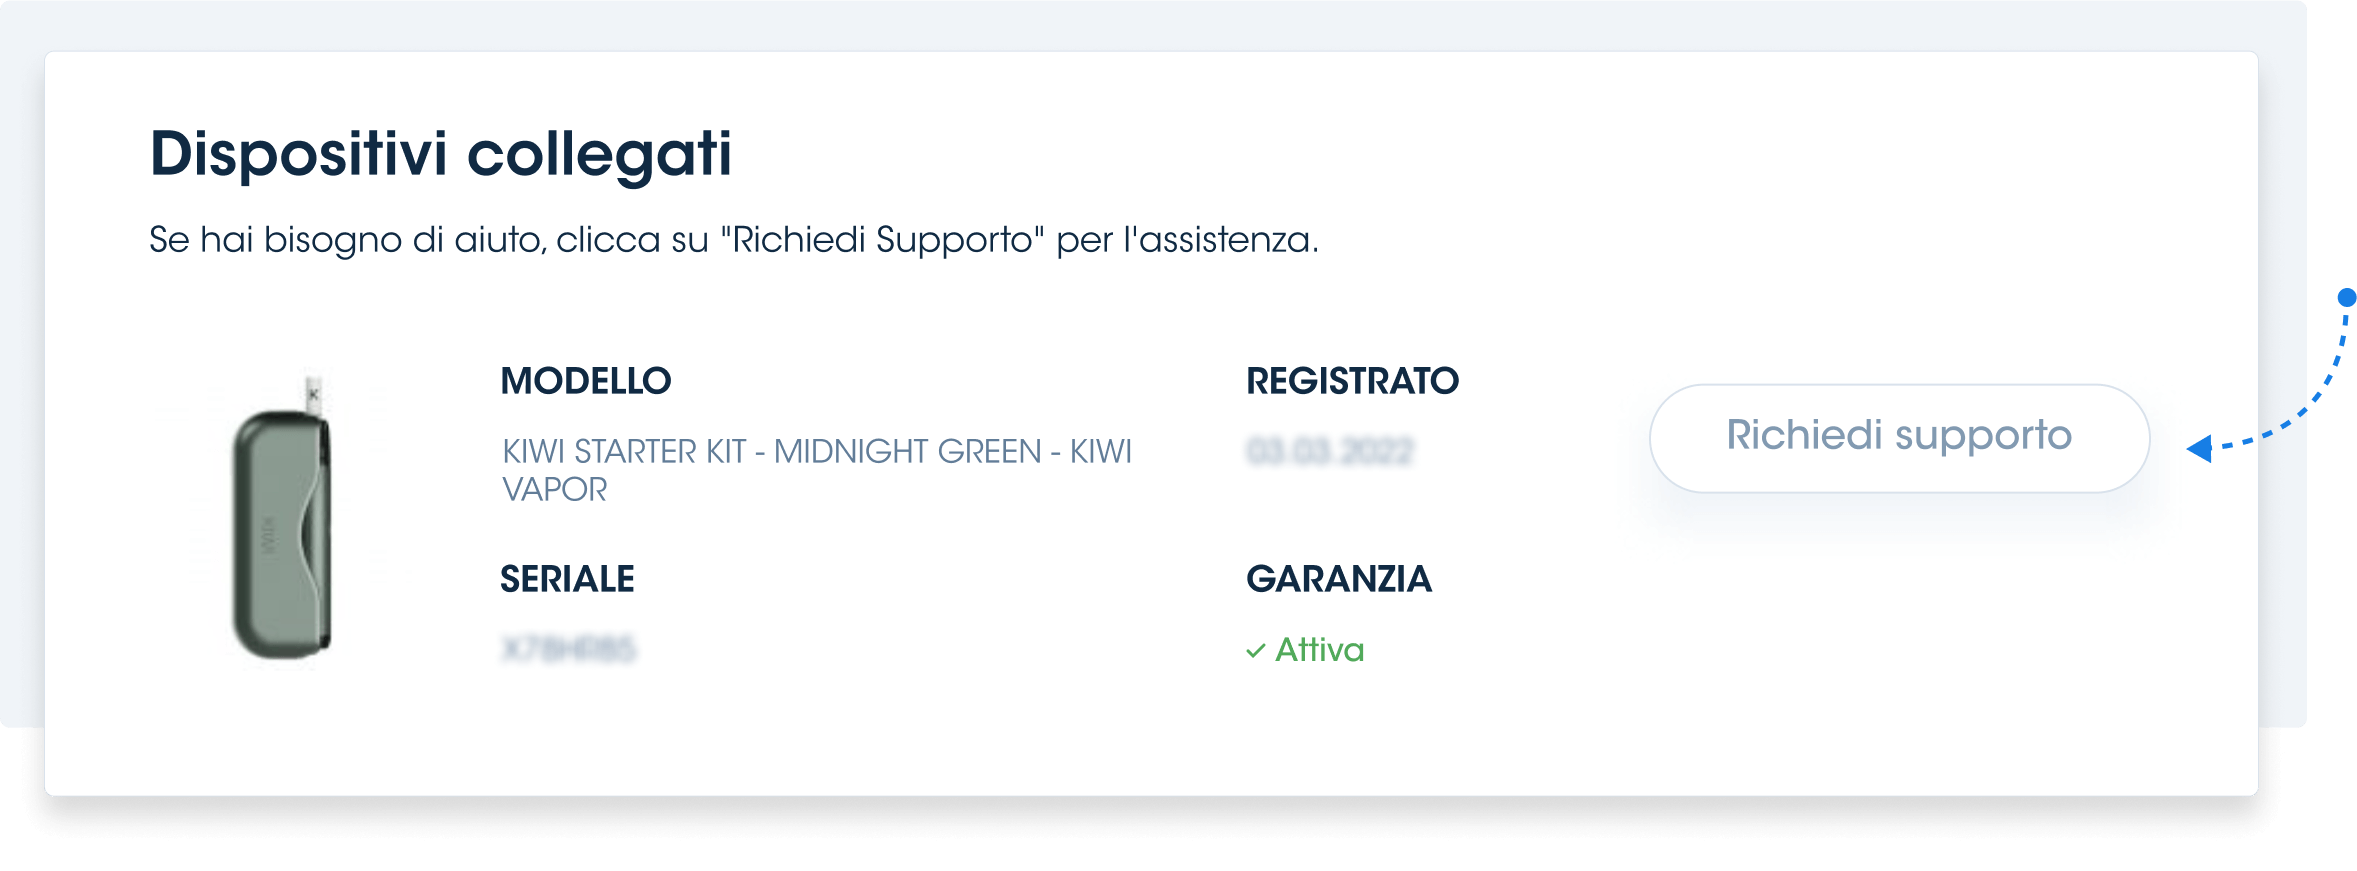This screenshot has width=2357, height=871.
Task: Click the VAPOR text on second line
Action: pyautogui.click(x=554, y=490)
